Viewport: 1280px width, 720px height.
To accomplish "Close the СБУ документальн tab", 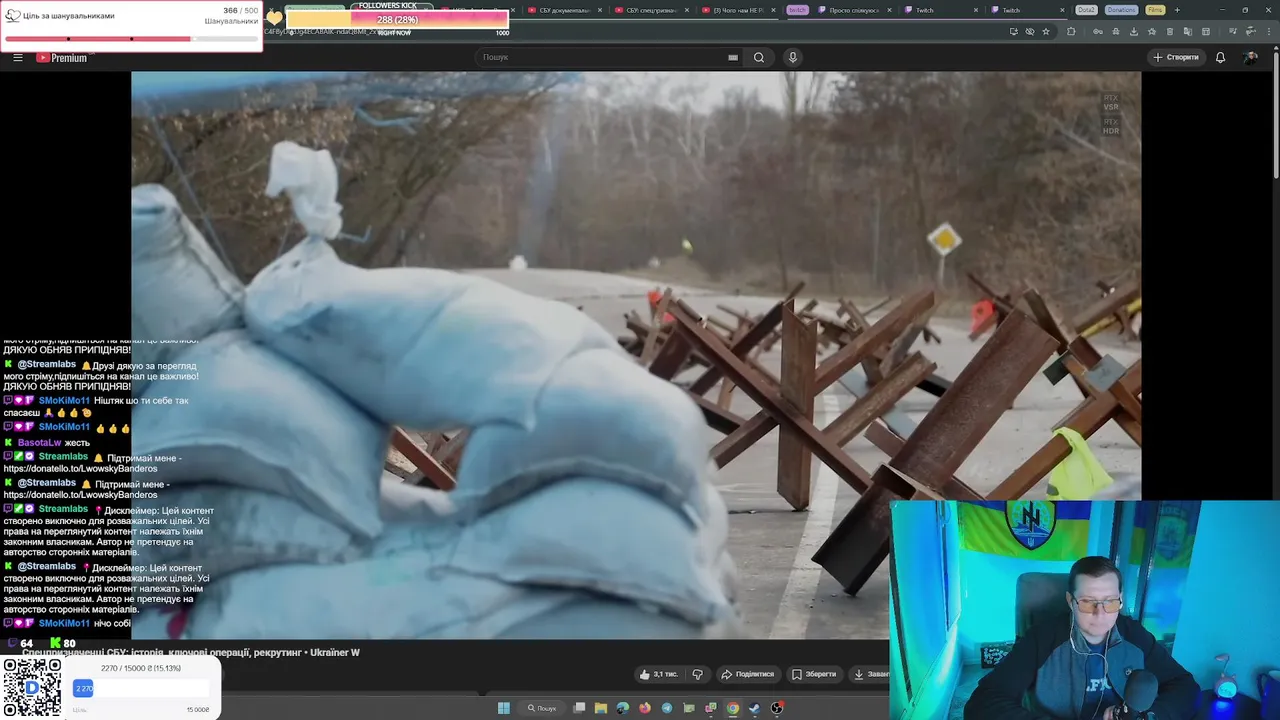I will pos(600,10).
